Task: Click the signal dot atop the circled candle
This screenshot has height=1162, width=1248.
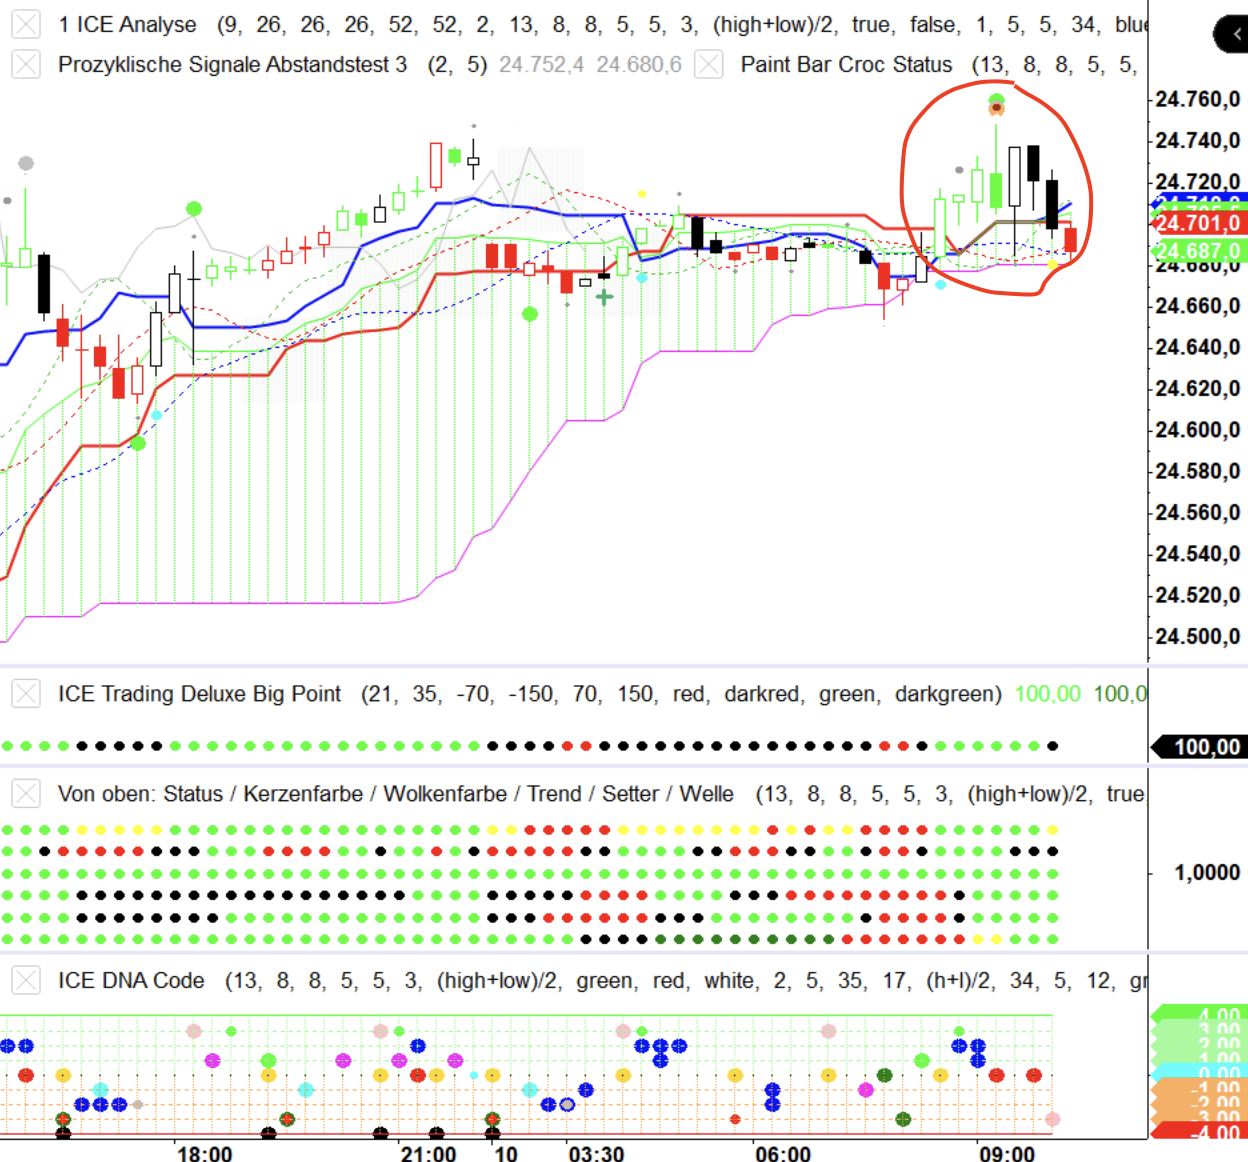Action: pos(996,102)
